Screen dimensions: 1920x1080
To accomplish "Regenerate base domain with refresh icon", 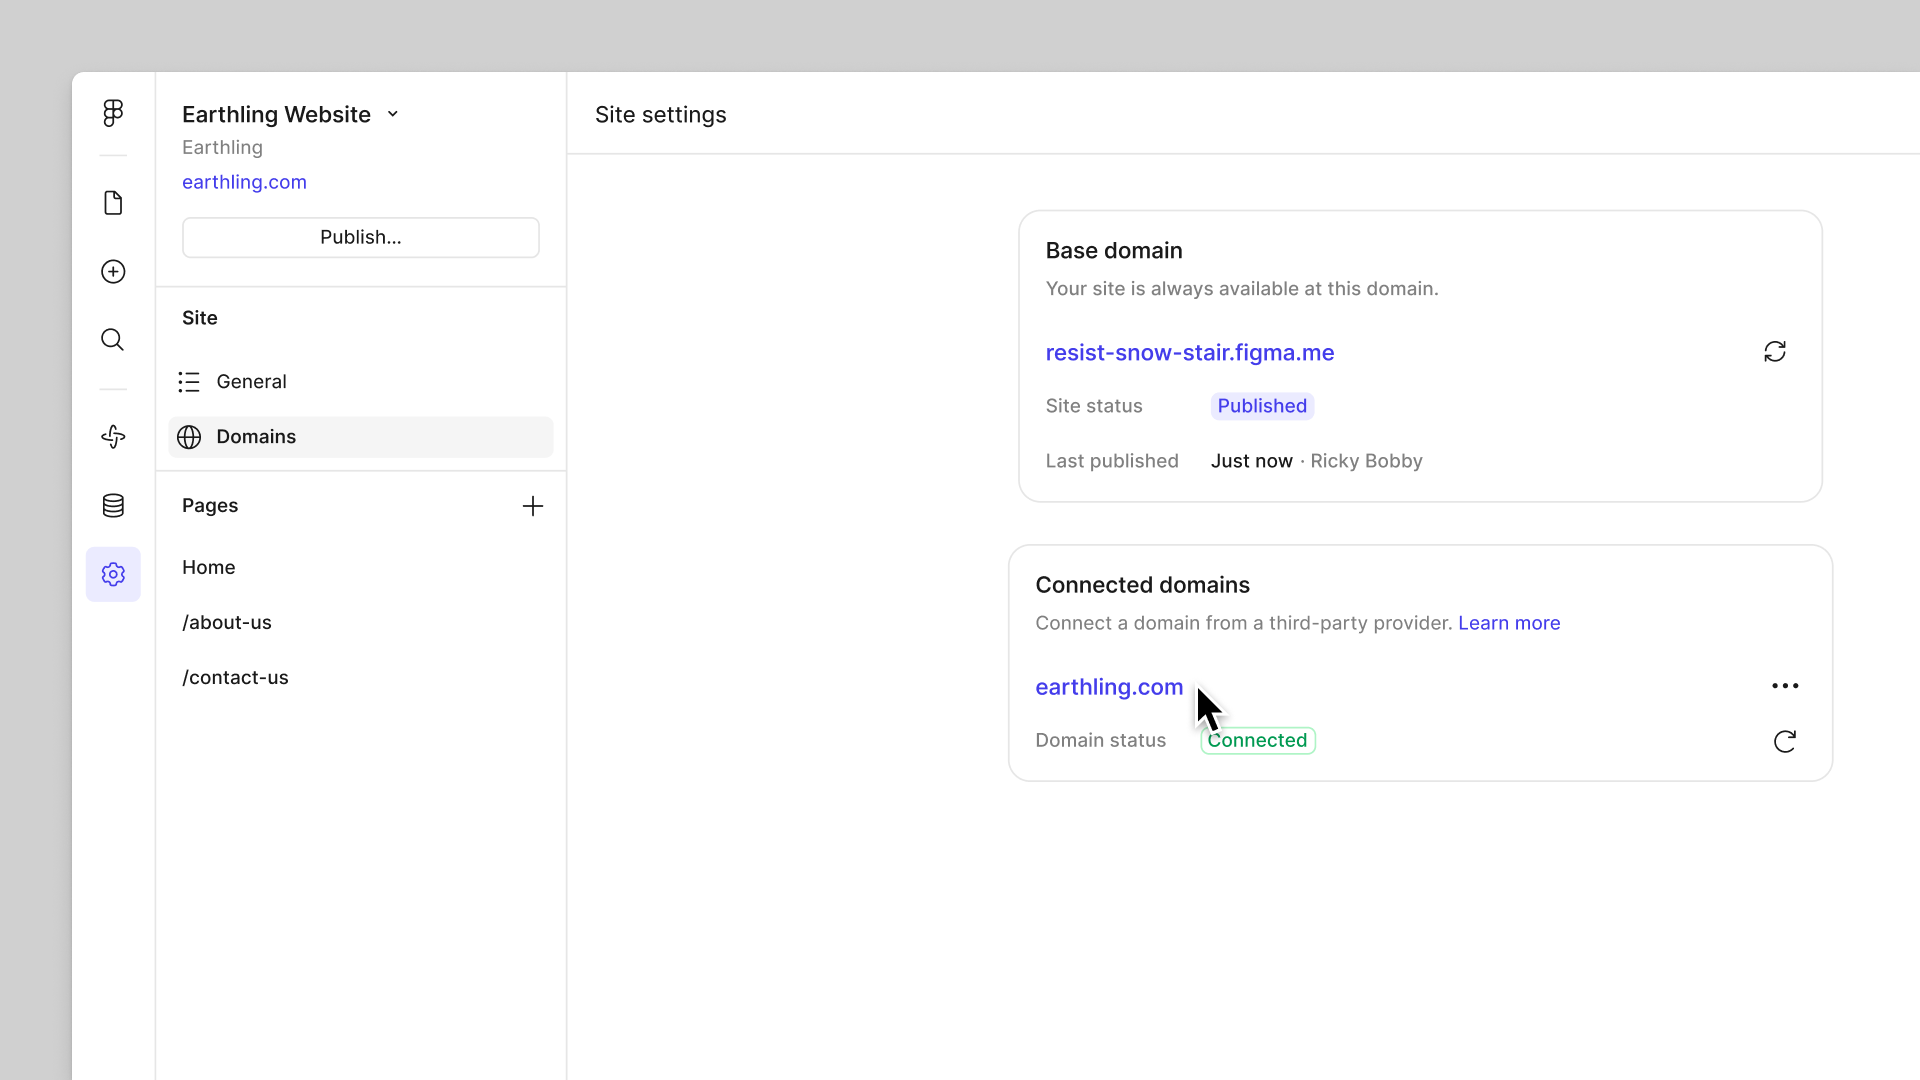I will 1775,352.
